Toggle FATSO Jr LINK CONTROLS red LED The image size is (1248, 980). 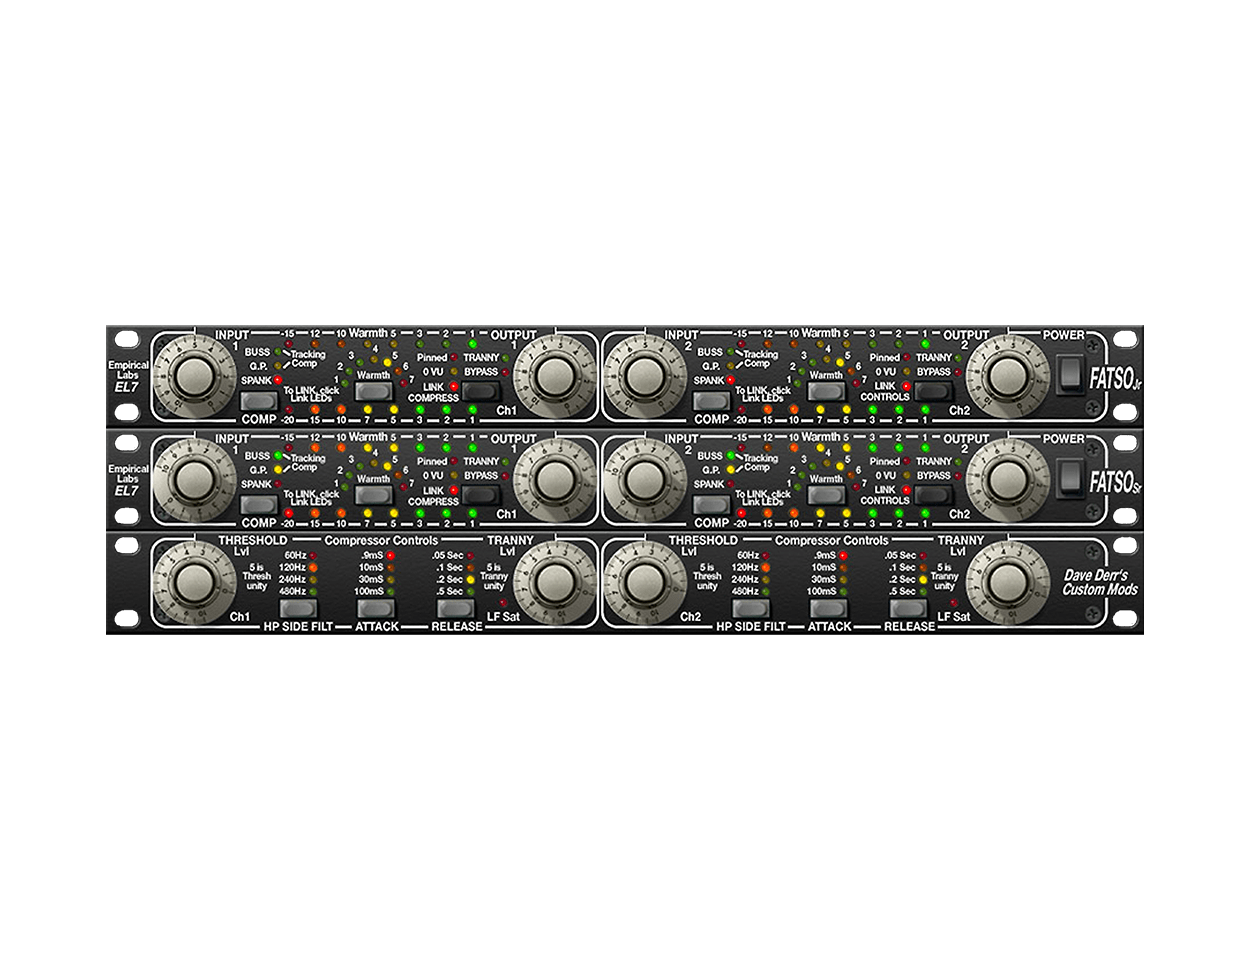pos(906,386)
